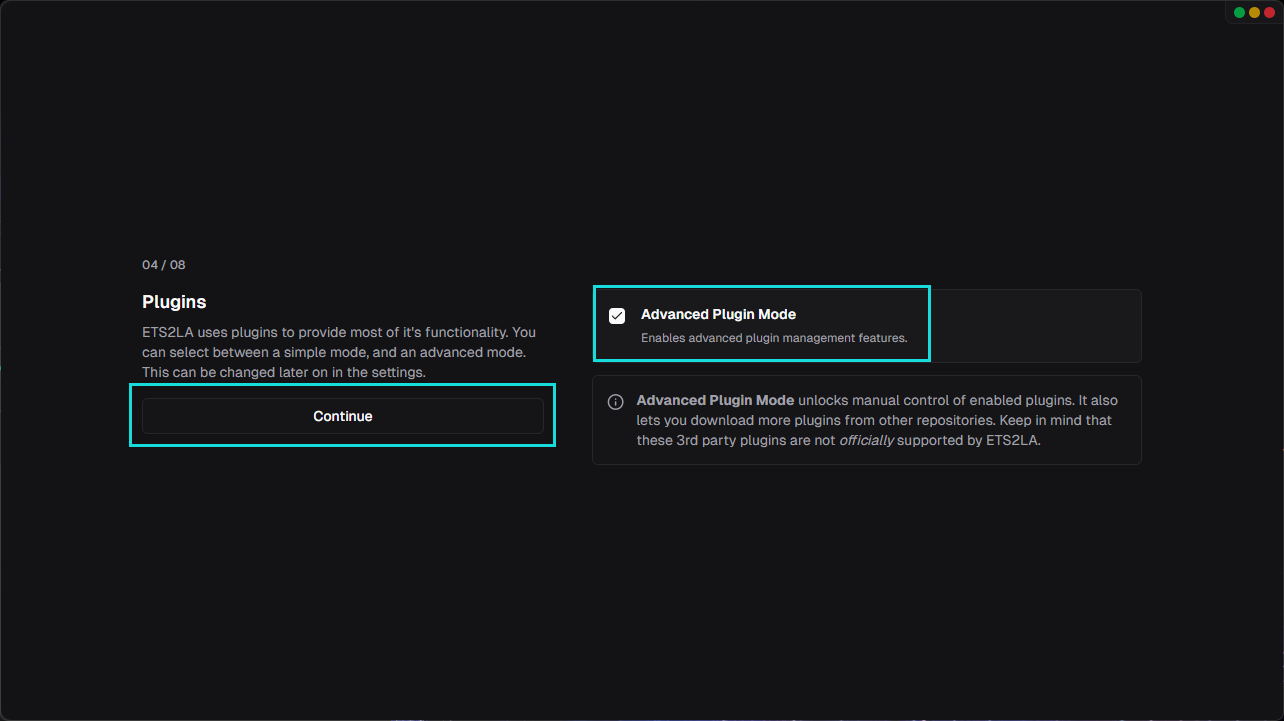Click the Continue button
The width and height of the screenshot is (1284, 721).
[x=343, y=416]
